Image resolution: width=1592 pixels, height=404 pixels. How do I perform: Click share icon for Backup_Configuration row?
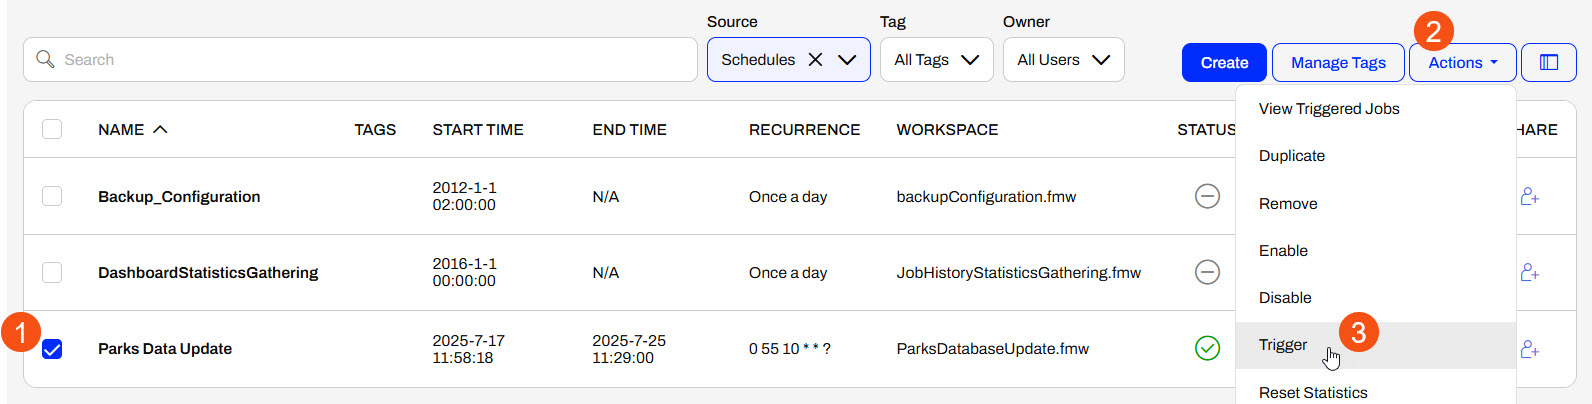(1529, 196)
